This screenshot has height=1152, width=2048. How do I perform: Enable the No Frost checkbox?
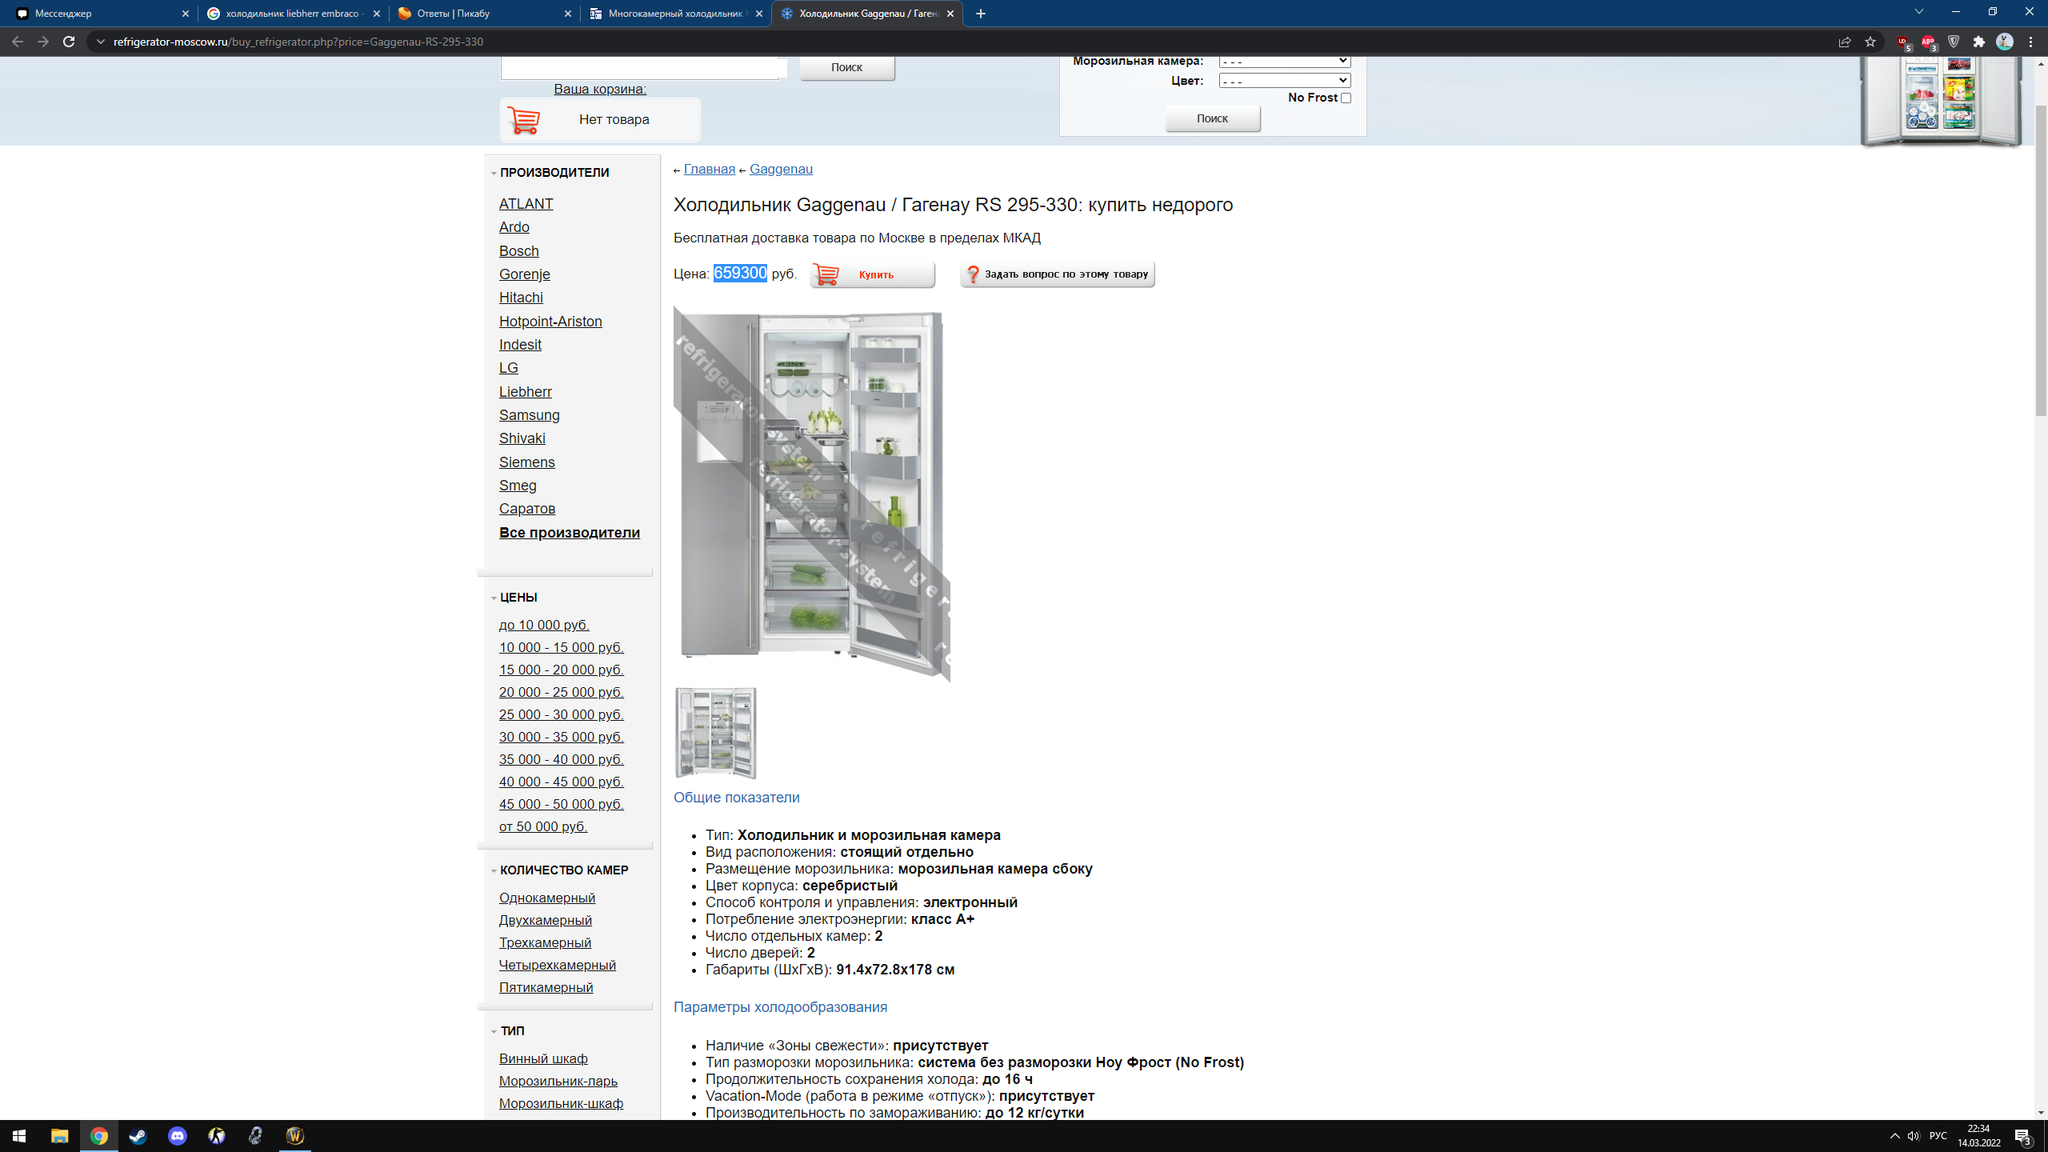tap(1346, 98)
